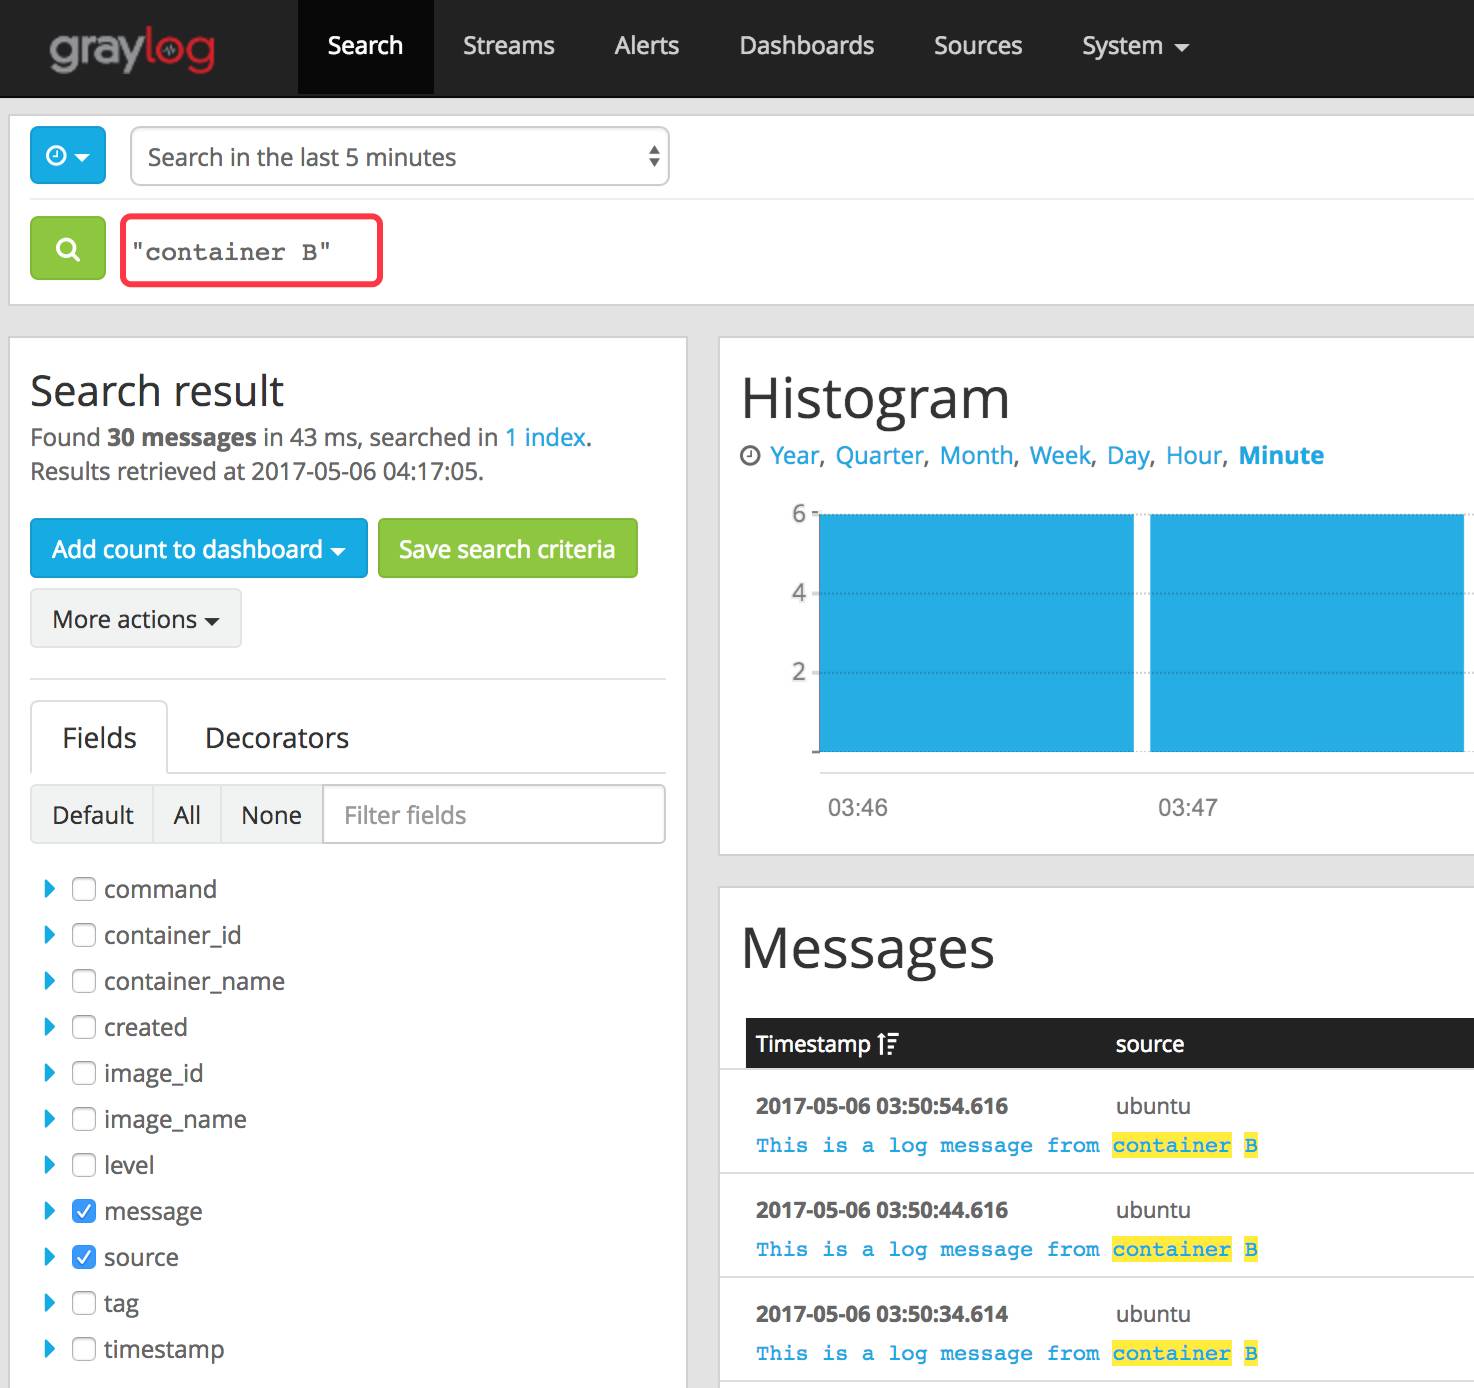This screenshot has width=1474, height=1388.
Task: Switch to the Decorators tab
Action: (276, 737)
